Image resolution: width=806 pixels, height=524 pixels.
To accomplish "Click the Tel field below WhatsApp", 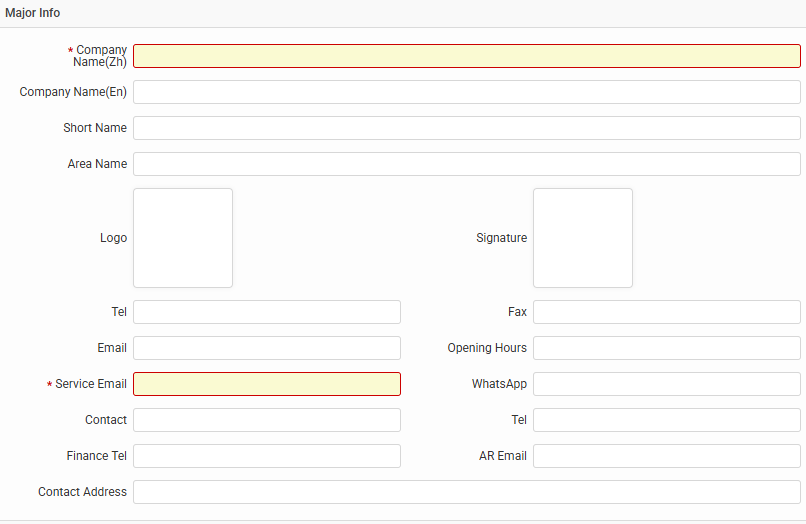I will tap(666, 420).
